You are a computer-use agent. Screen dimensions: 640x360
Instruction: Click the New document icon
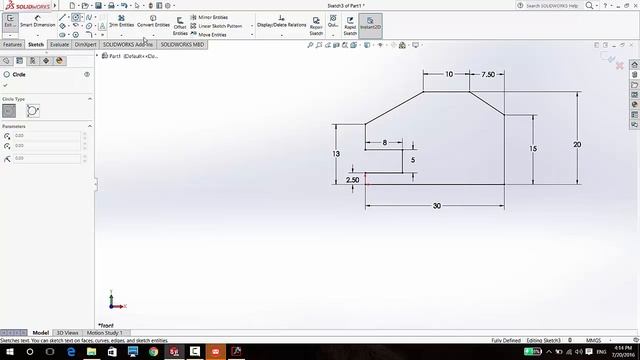(72, 6)
